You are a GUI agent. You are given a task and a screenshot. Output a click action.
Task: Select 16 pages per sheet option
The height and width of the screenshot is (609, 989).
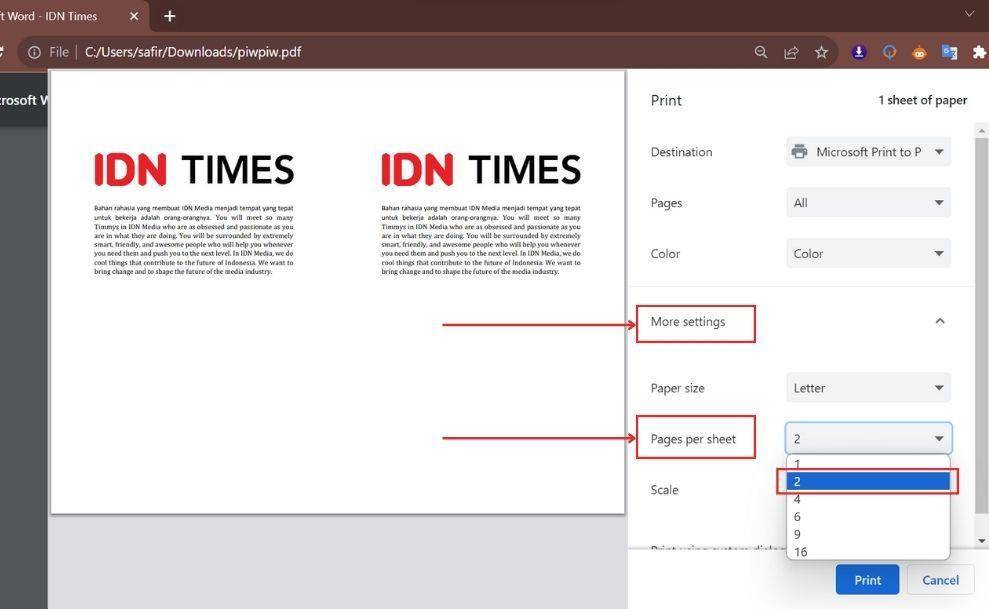(868, 552)
